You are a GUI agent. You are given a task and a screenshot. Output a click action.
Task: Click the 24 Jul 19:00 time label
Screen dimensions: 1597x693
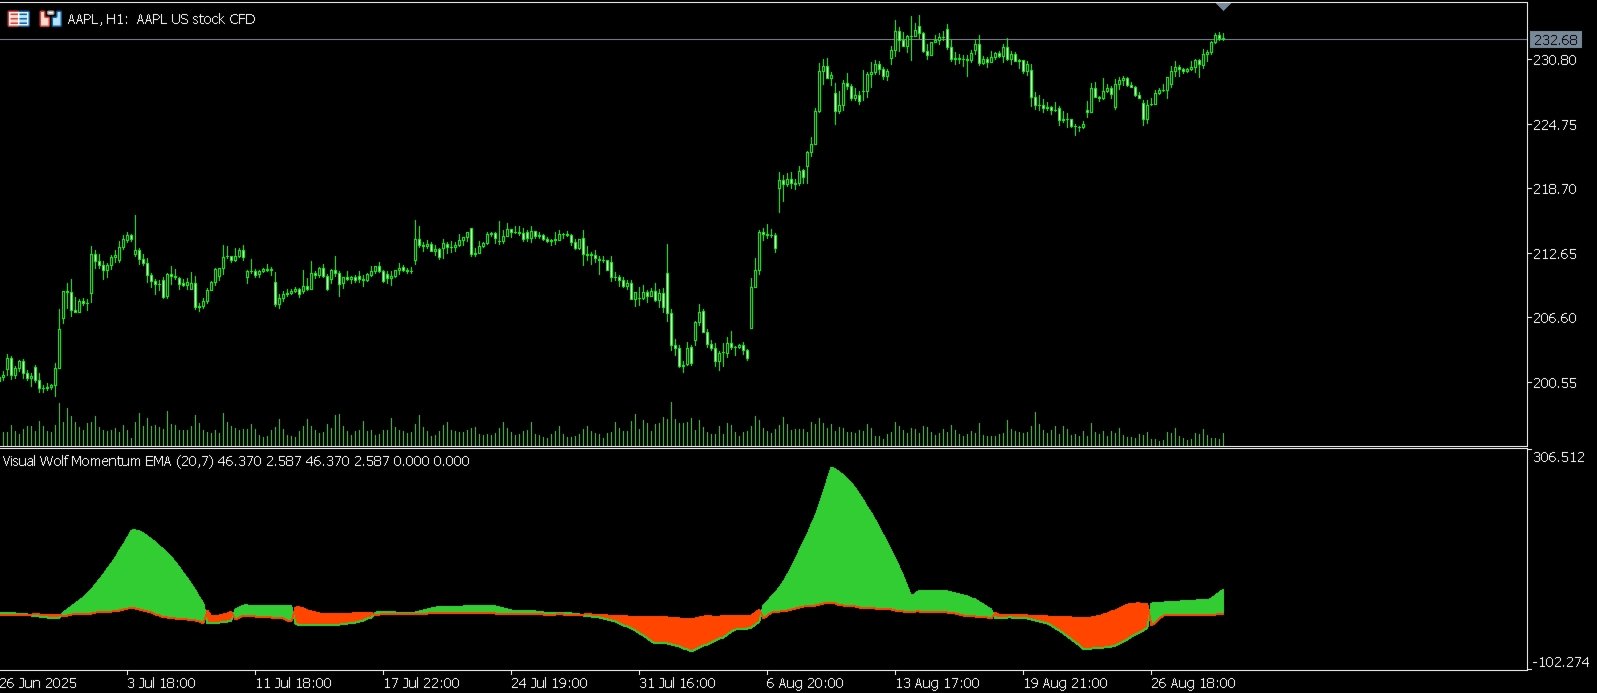(550, 683)
